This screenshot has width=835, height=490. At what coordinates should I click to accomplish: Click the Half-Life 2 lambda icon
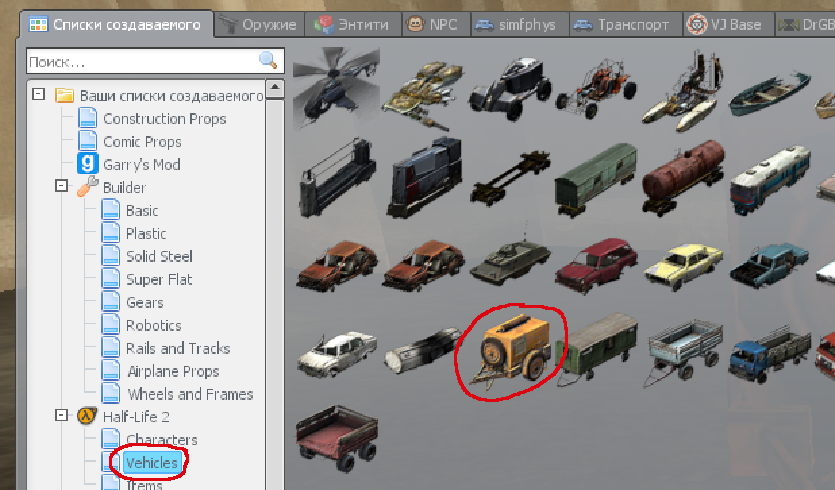87,415
